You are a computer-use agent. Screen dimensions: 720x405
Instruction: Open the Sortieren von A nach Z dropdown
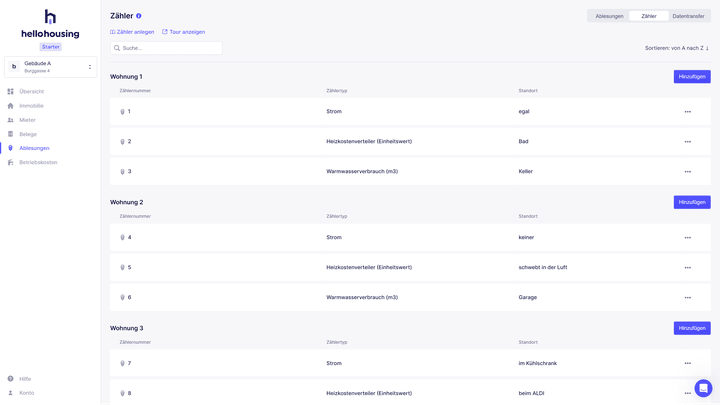coord(676,48)
